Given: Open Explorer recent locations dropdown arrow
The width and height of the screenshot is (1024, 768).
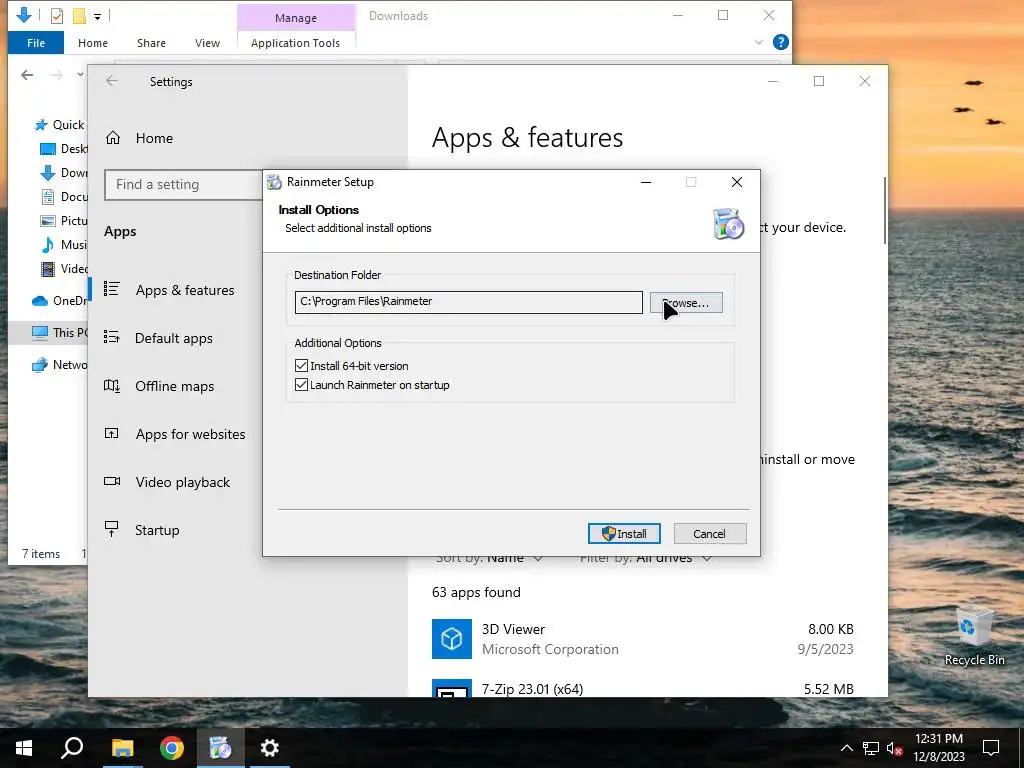Looking at the screenshot, I should coord(80,75).
